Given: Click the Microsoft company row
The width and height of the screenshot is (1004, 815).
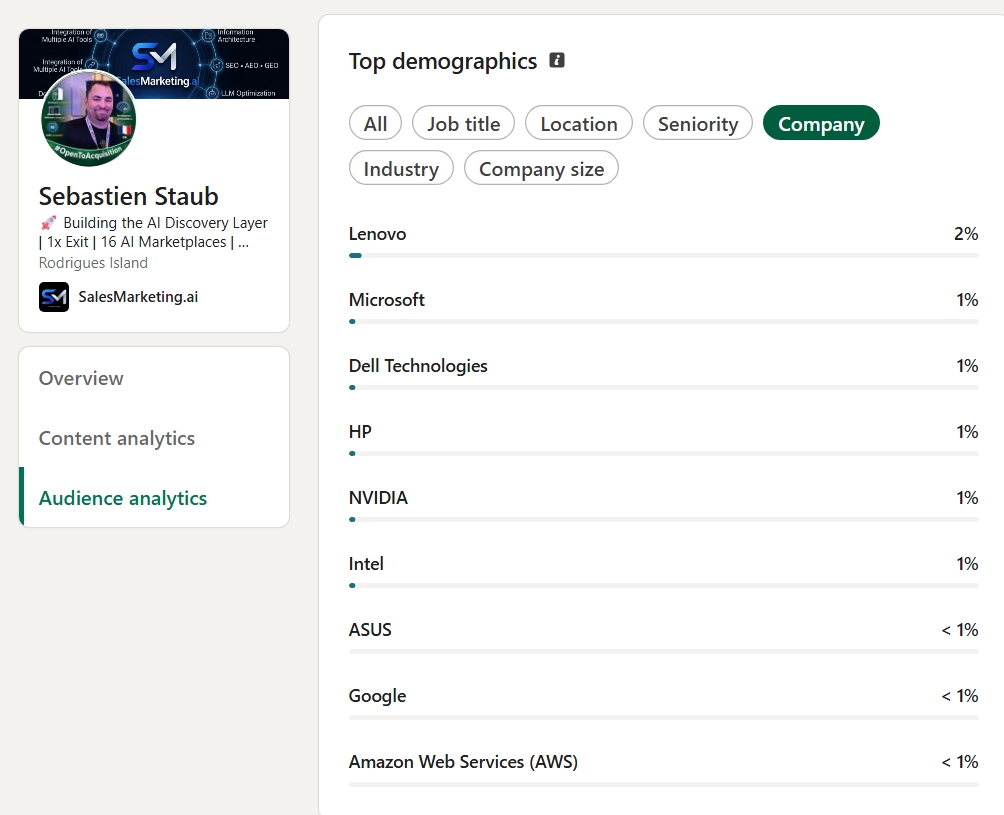Looking at the screenshot, I should (663, 308).
